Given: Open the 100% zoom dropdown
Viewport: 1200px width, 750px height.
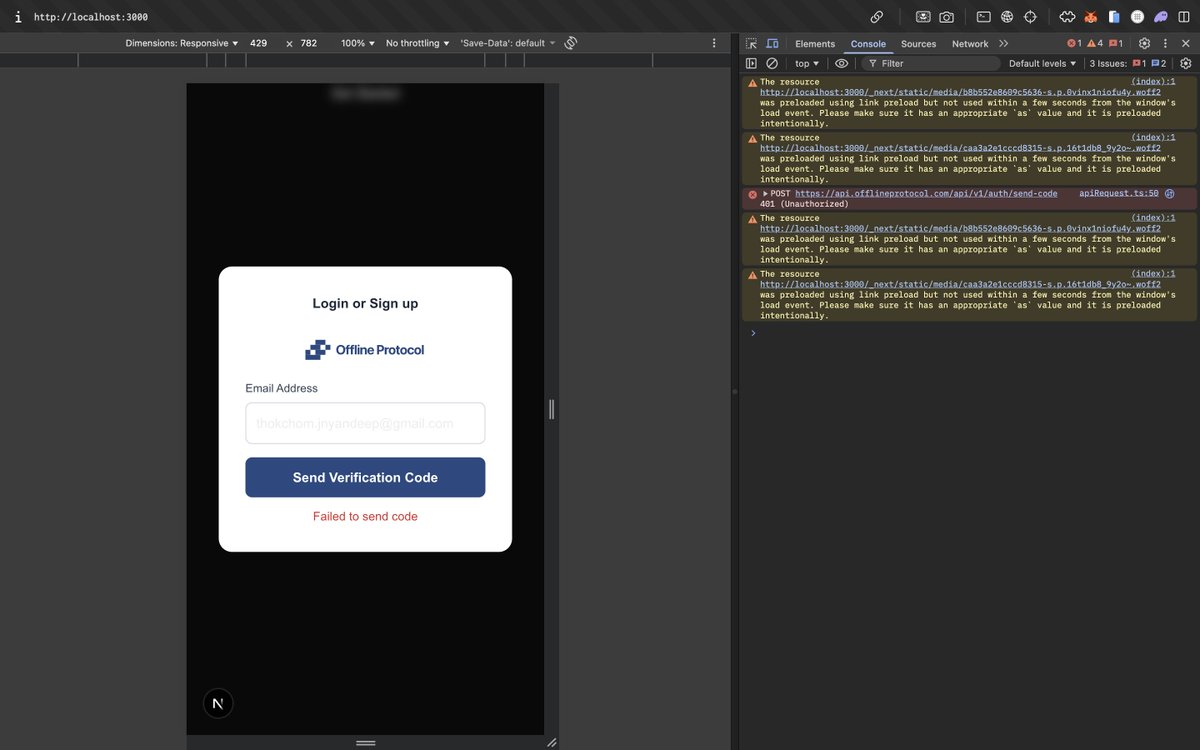Looking at the screenshot, I should click(x=358, y=43).
